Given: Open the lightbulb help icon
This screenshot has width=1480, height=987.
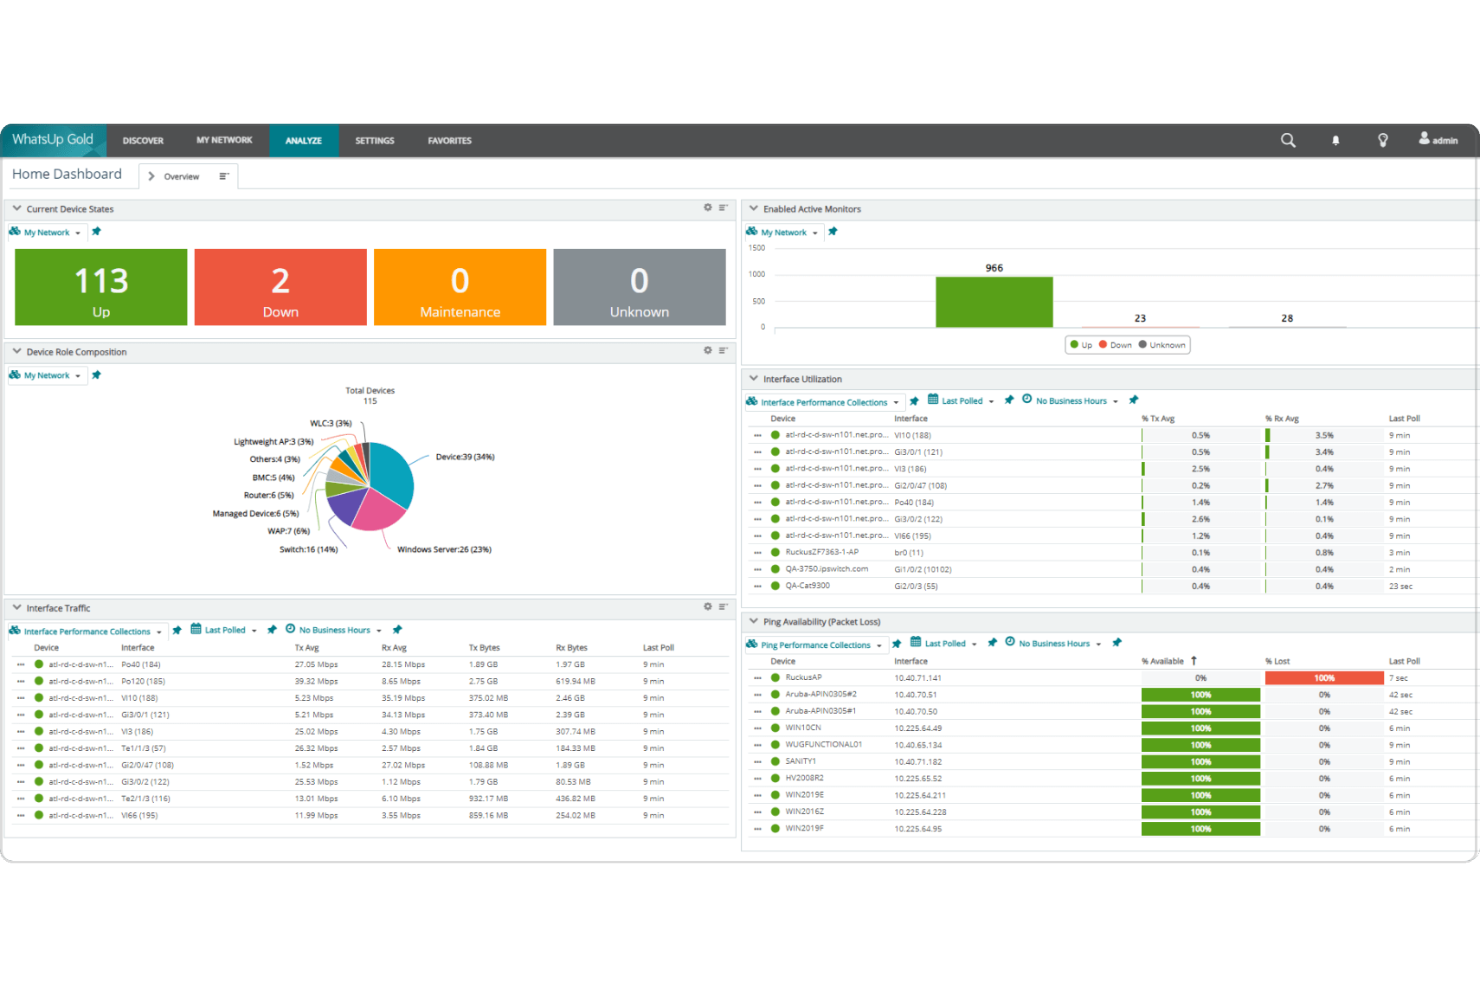Looking at the screenshot, I should coord(1383,140).
